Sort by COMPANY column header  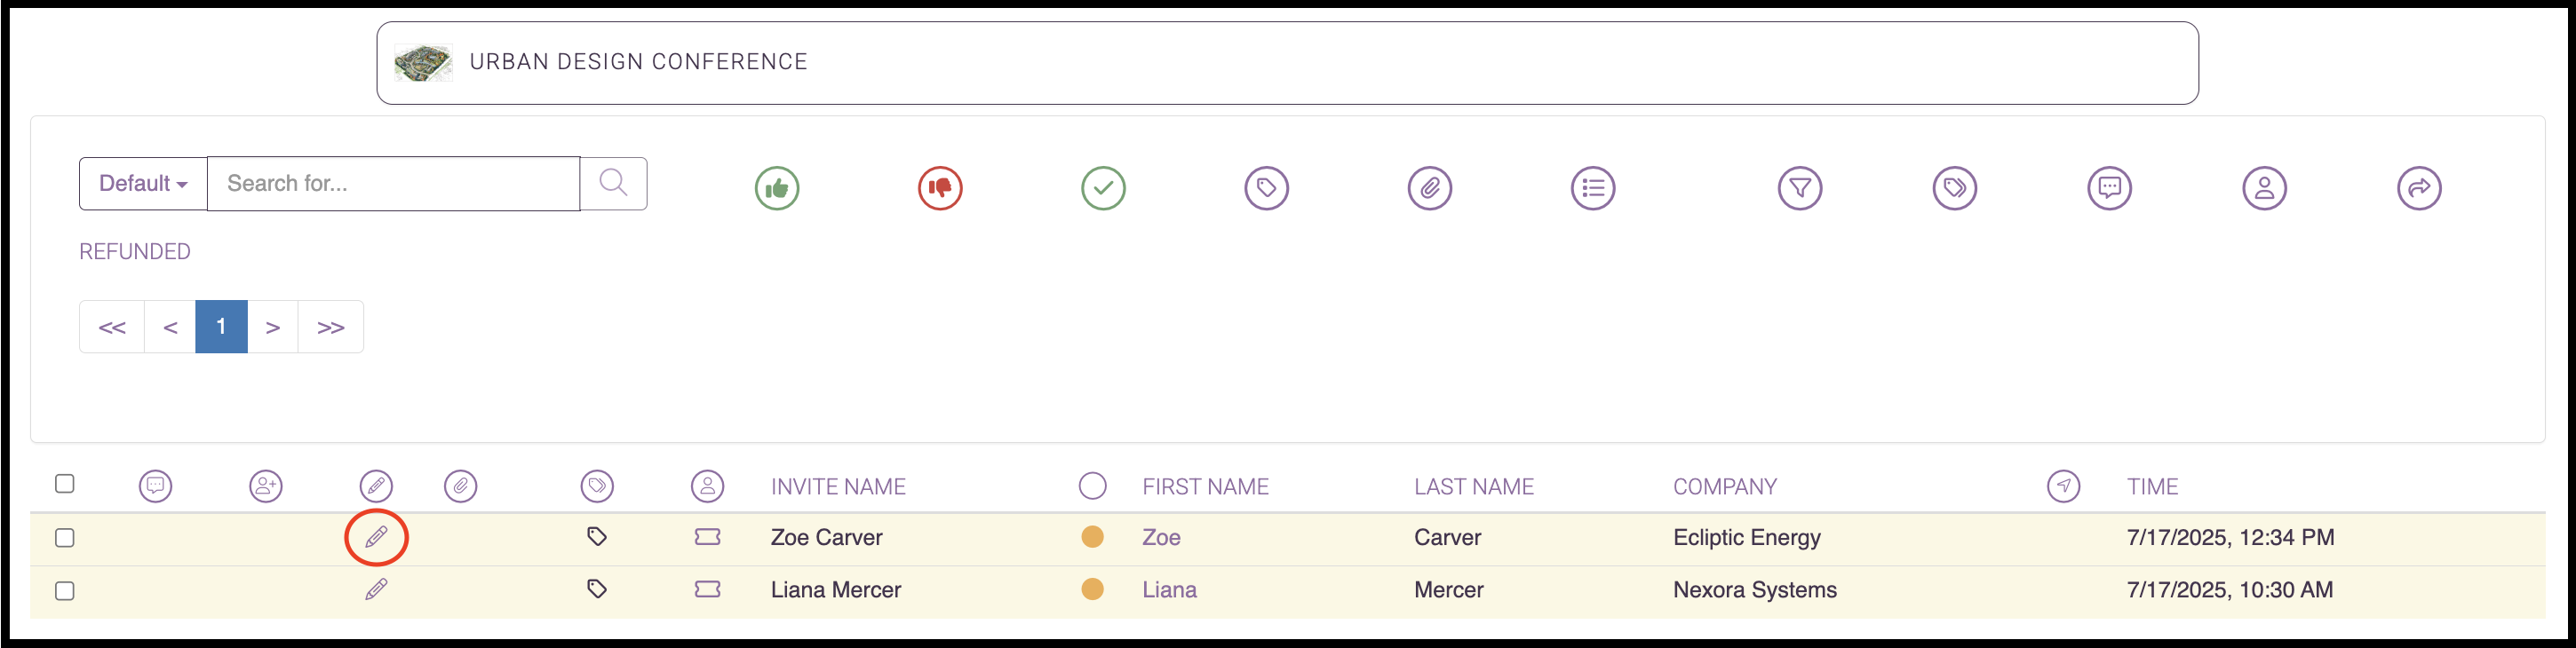[1725, 487]
